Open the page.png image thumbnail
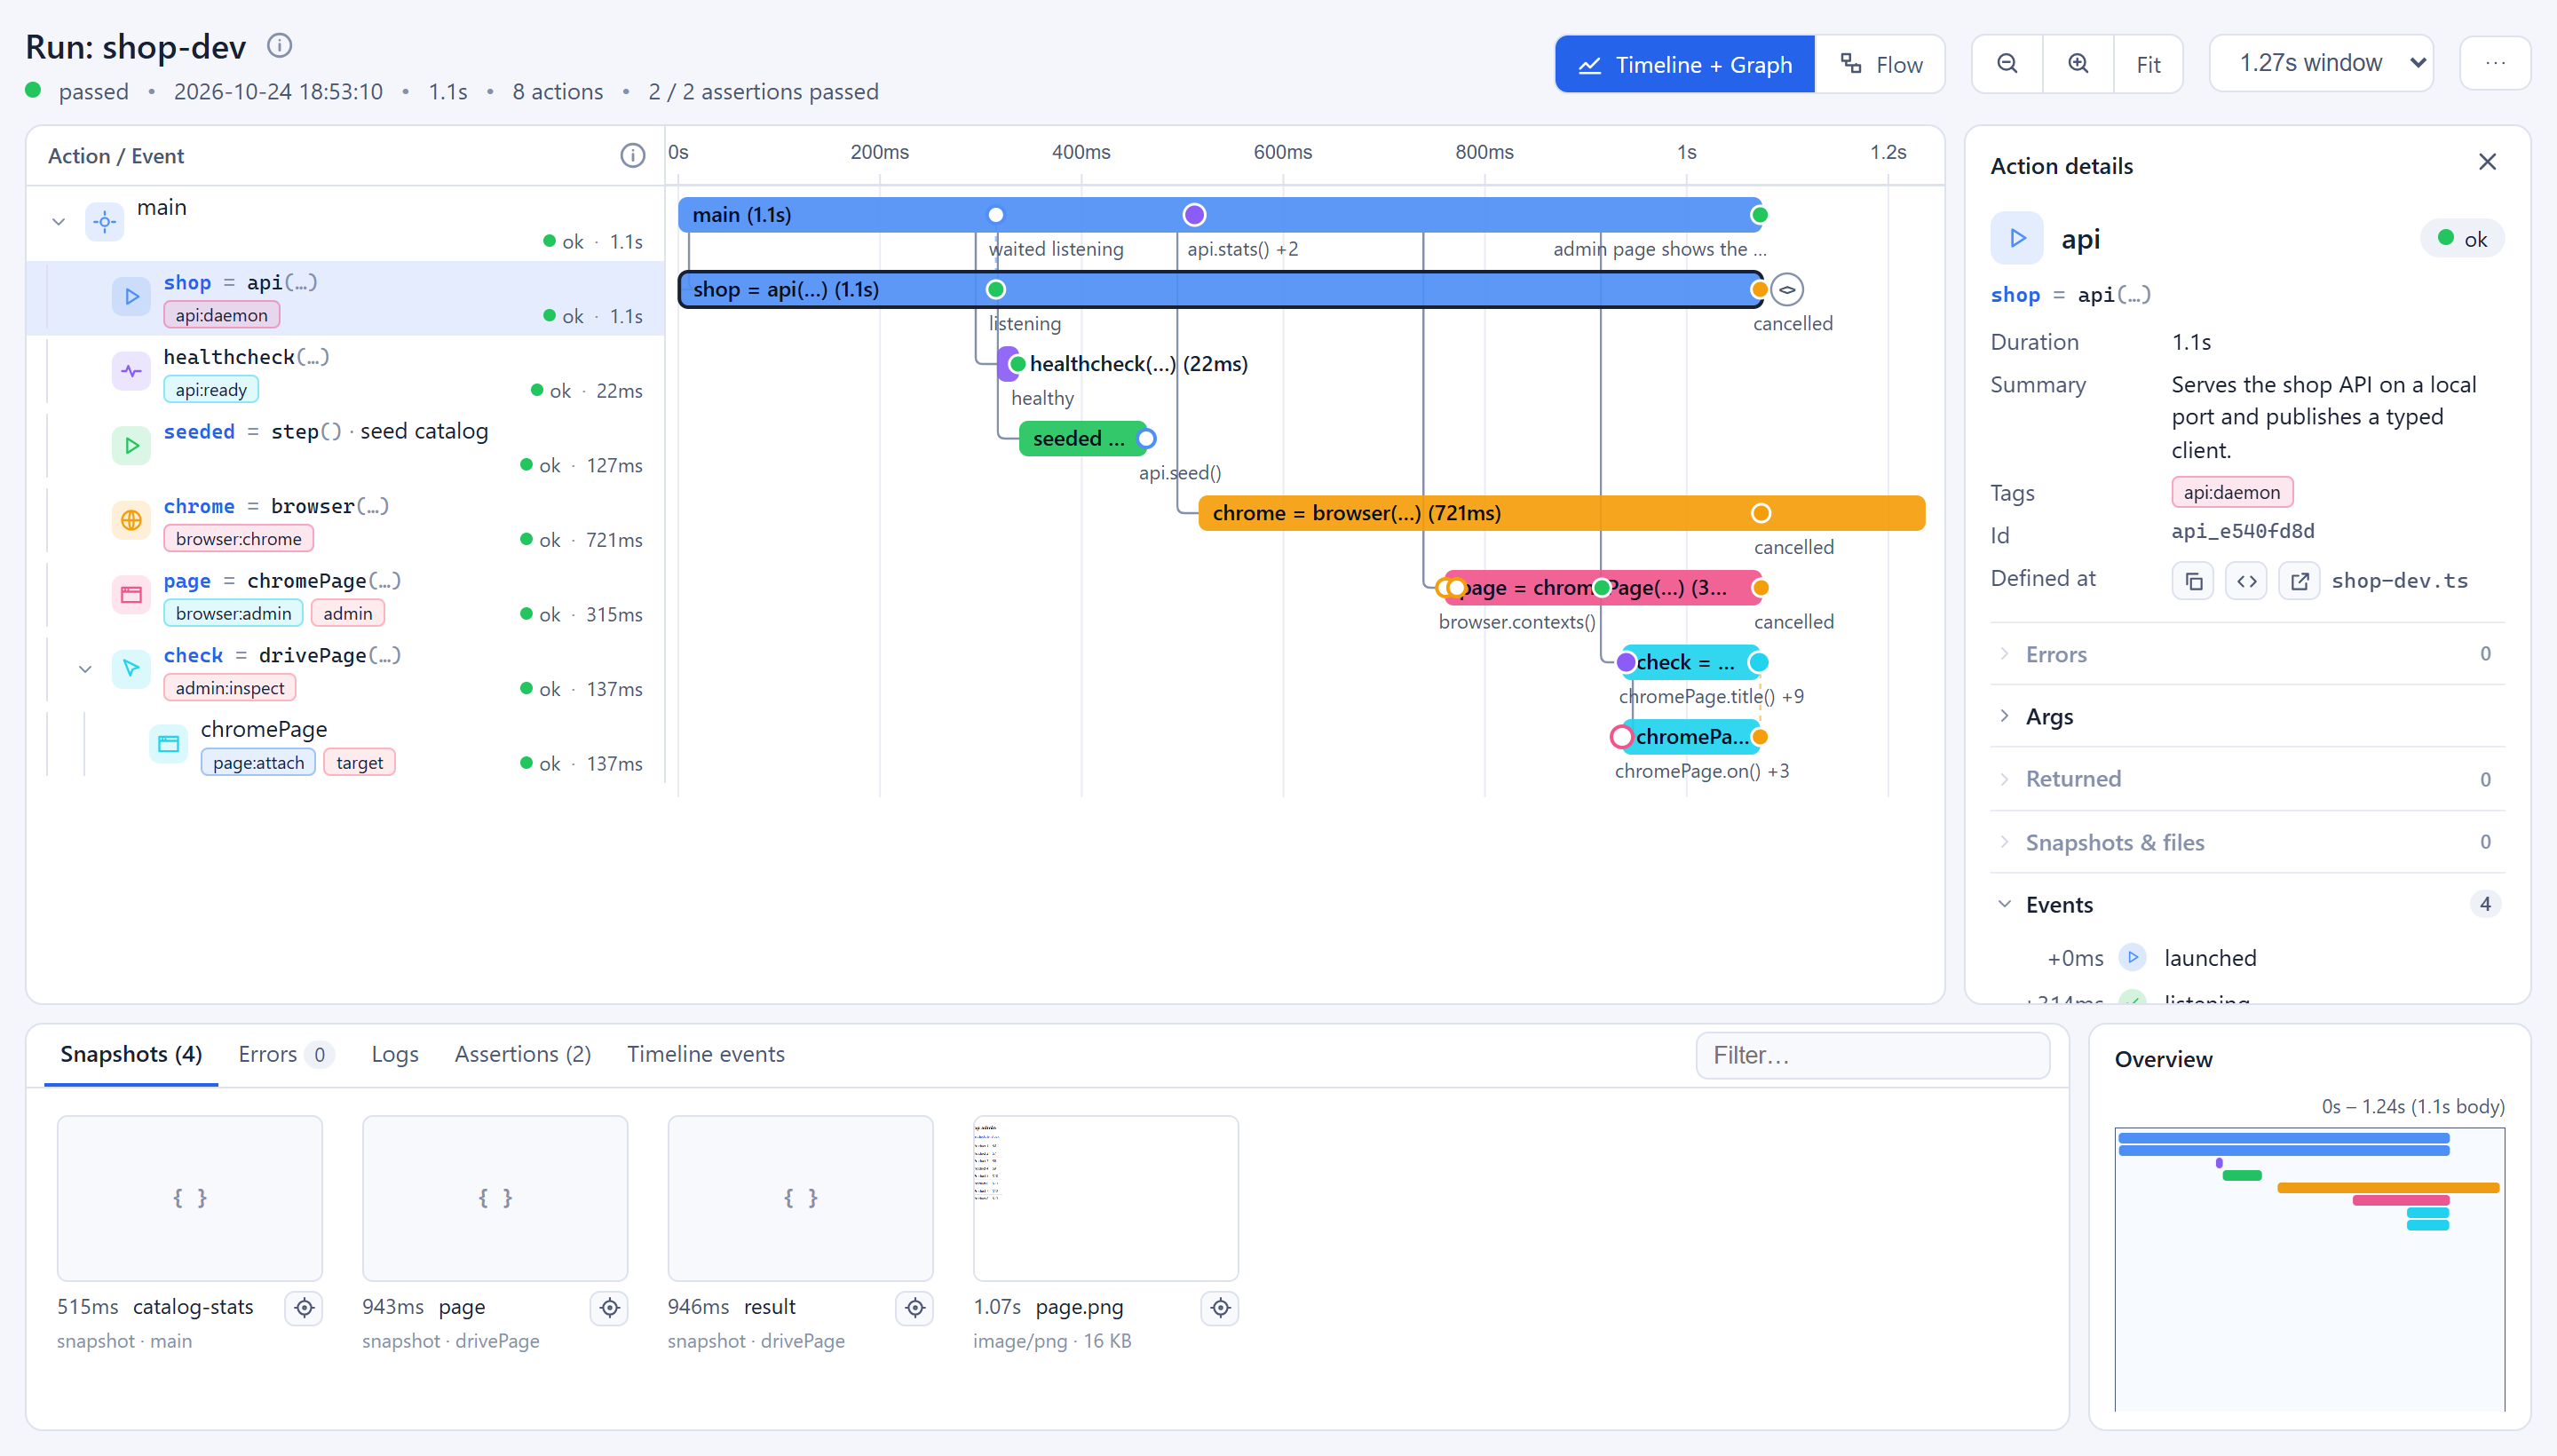This screenshot has width=2557, height=1456. pyautogui.click(x=1106, y=1198)
